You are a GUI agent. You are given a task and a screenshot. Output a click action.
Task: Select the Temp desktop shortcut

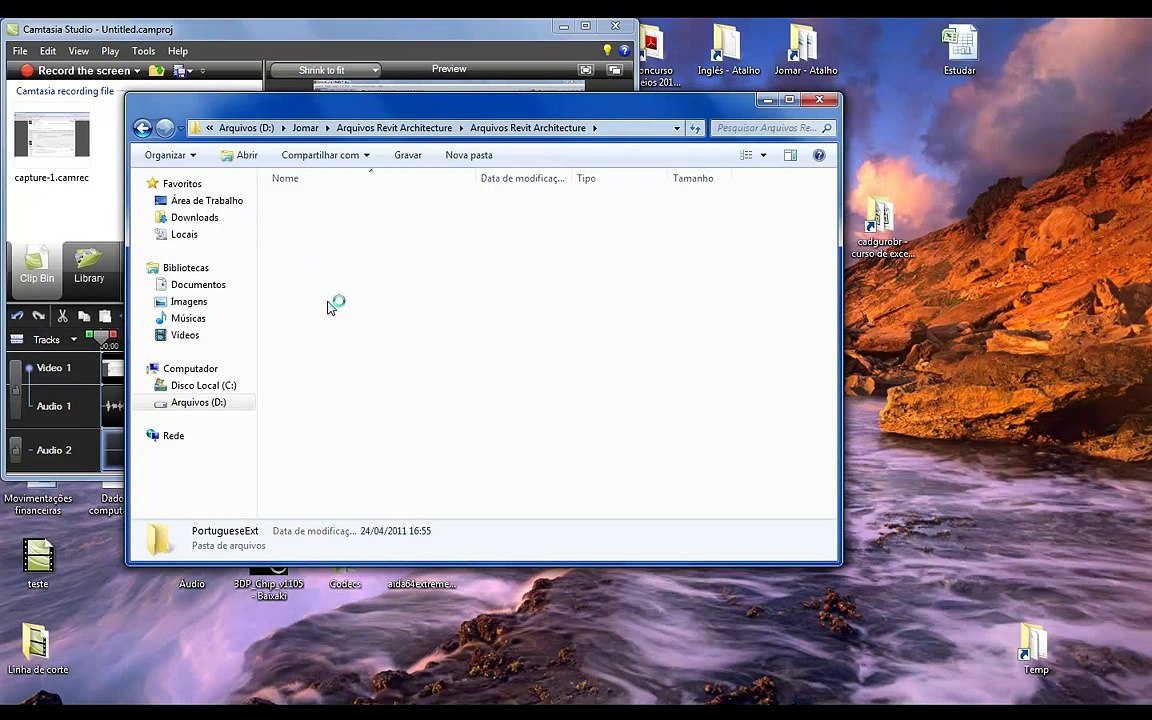point(1035,649)
